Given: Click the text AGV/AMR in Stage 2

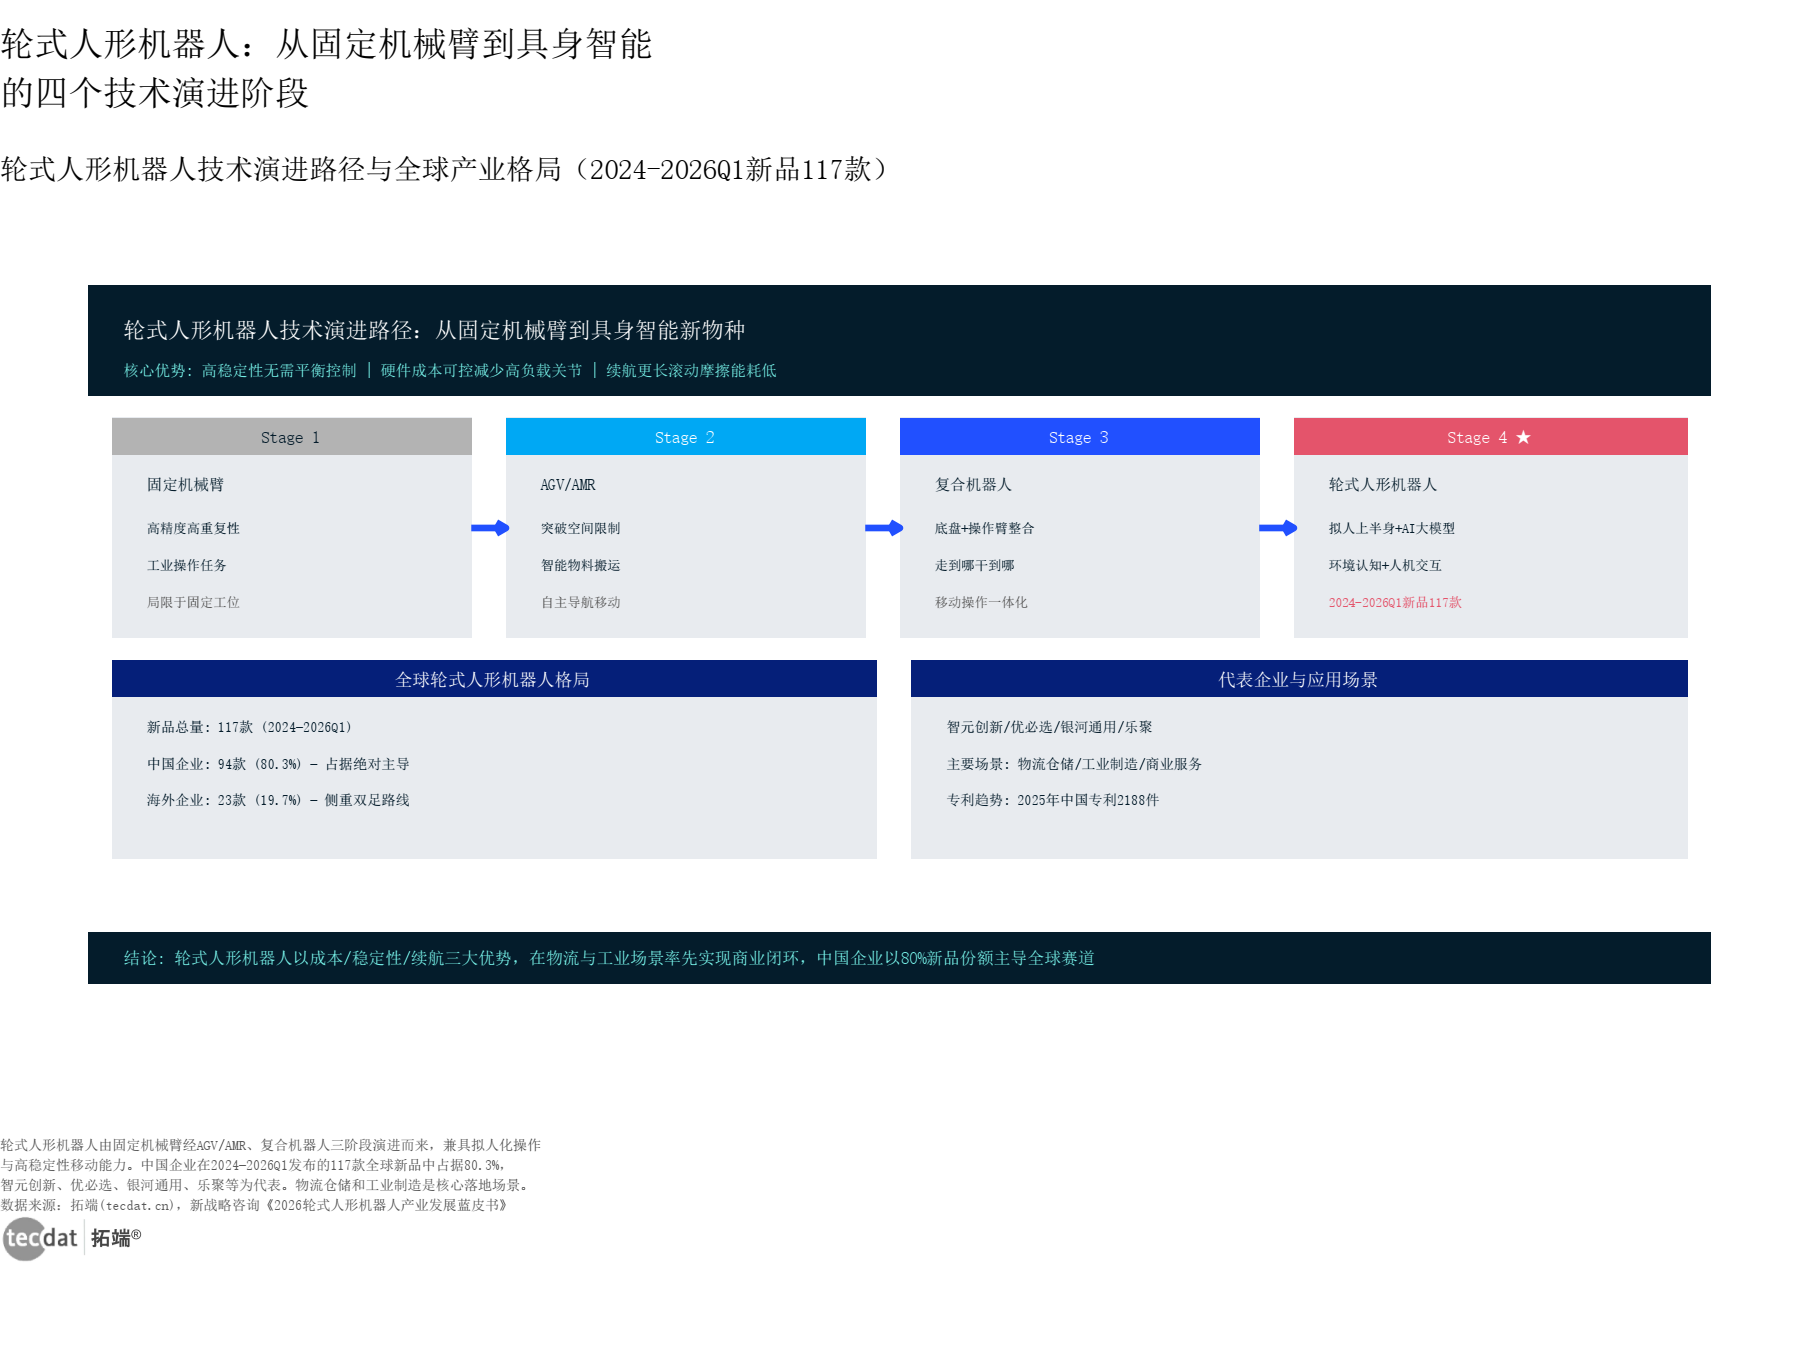Looking at the screenshot, I should point(568,485).
